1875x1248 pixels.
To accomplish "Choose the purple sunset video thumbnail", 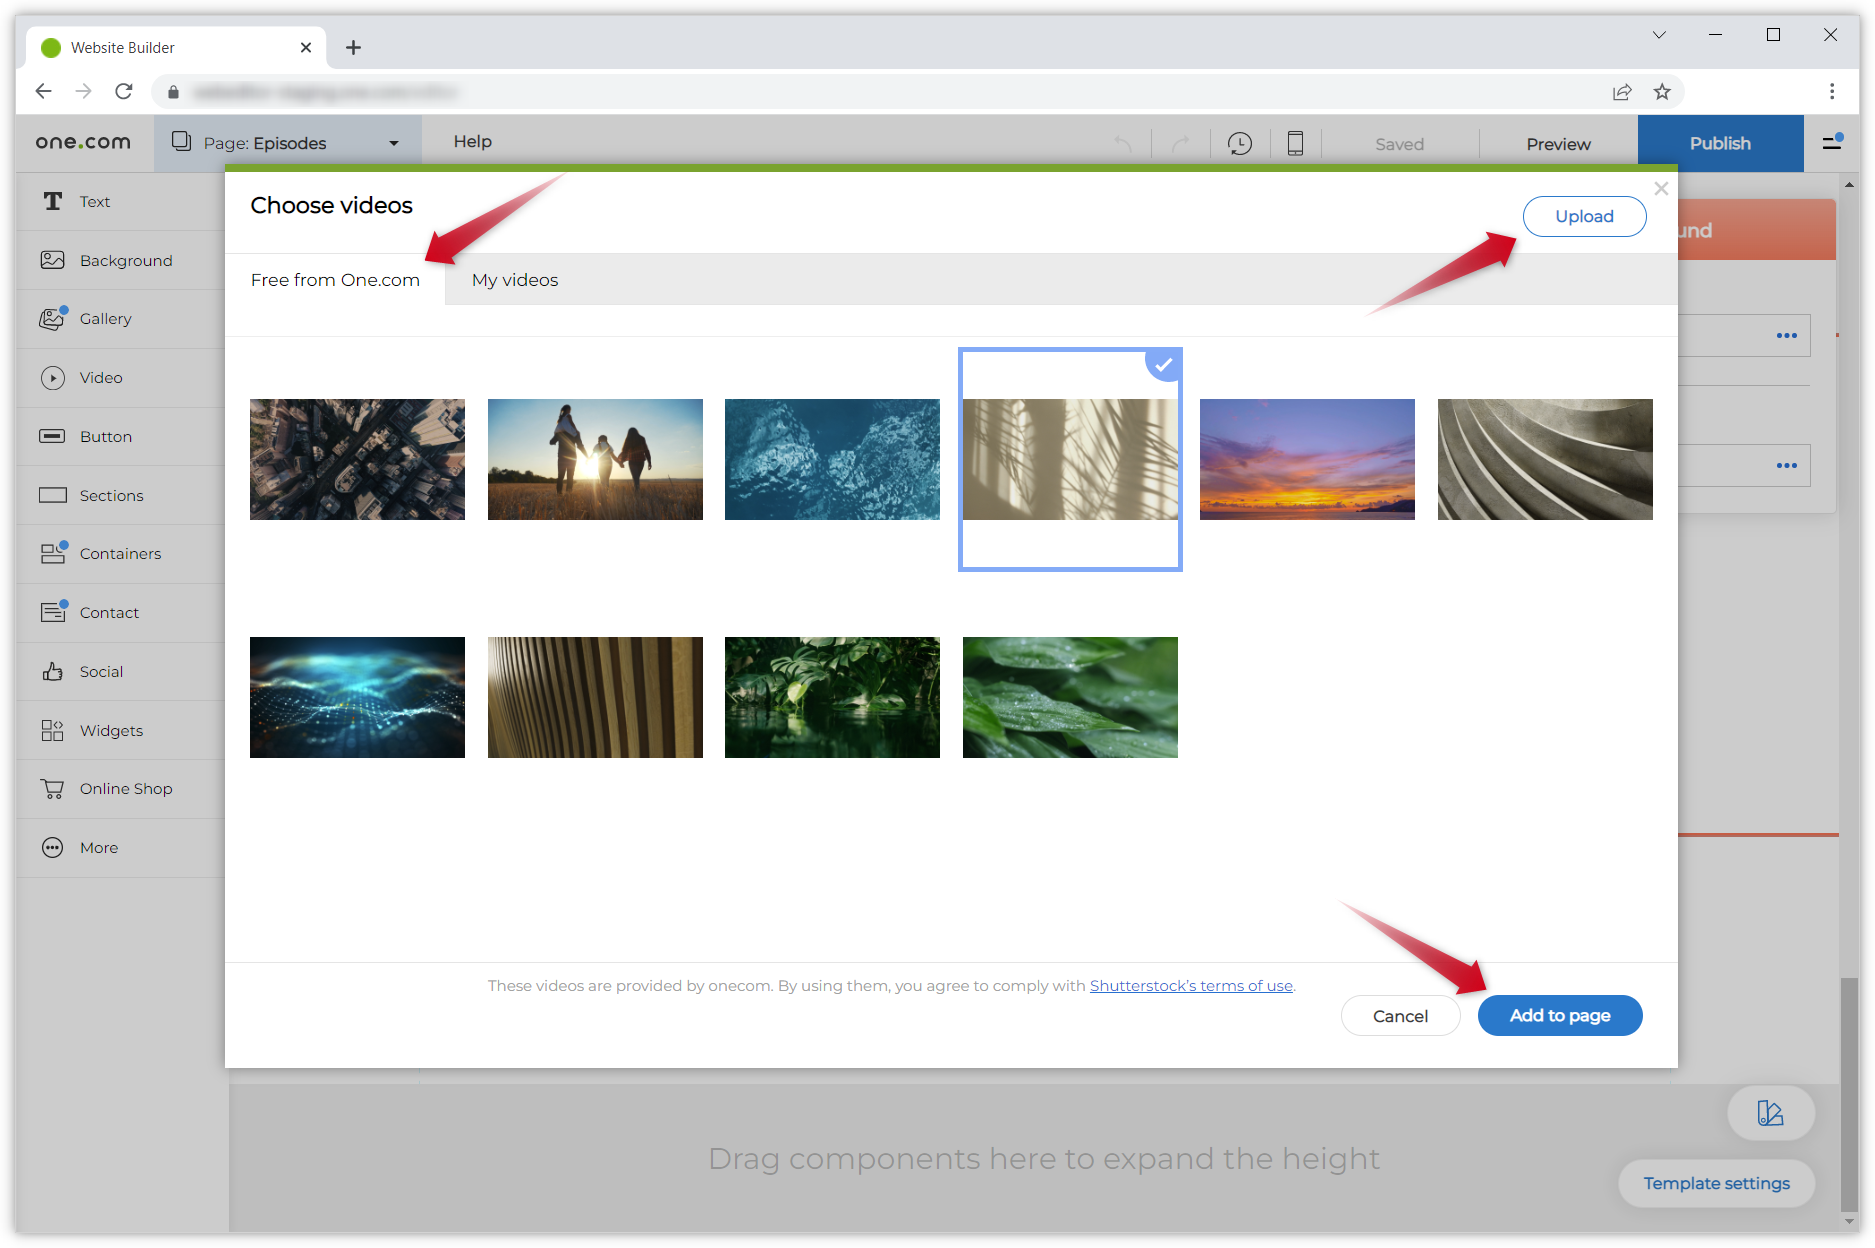I will [x=1306, y=459].
